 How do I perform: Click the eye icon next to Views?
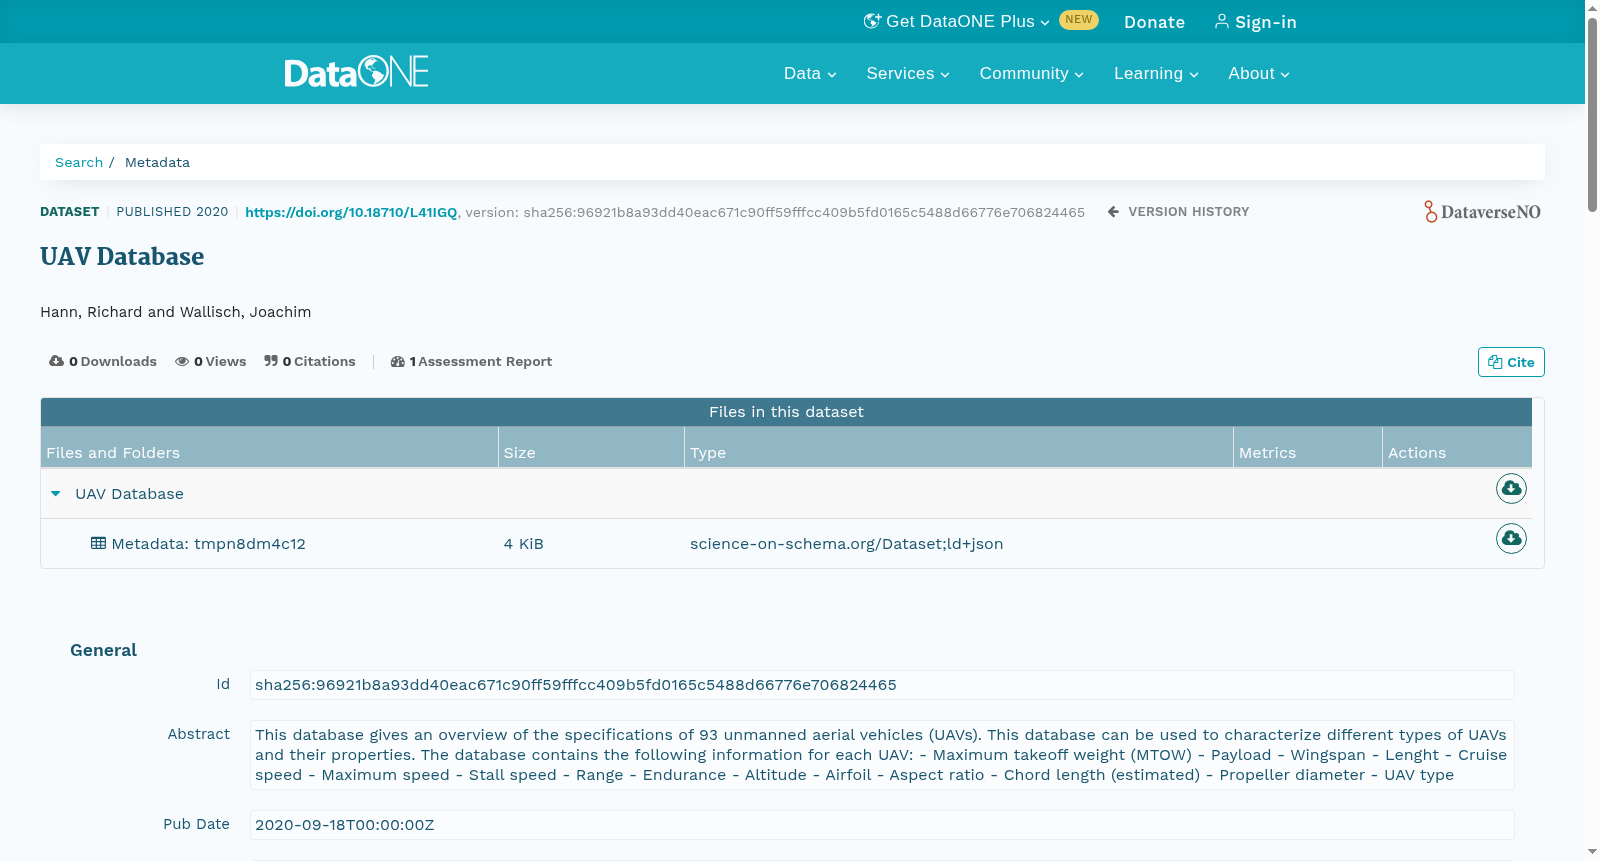coord(182,362)
